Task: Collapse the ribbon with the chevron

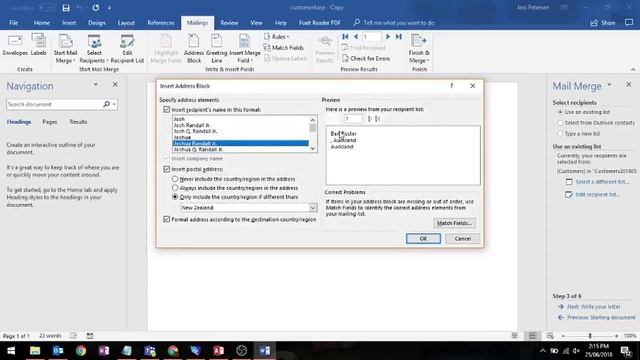Action: tap(633, 69)
